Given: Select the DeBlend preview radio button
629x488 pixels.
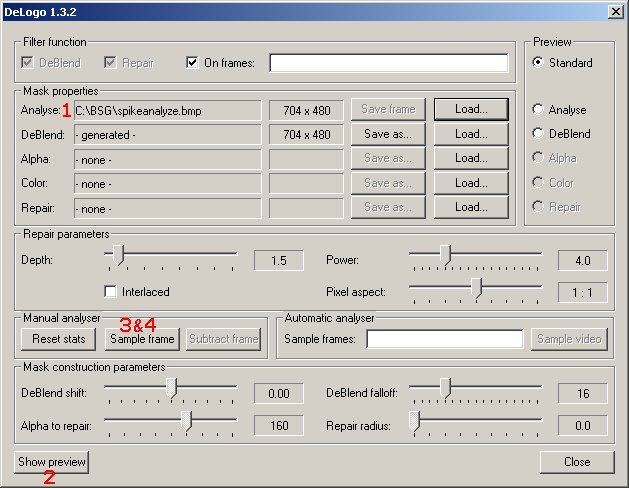Looking at the screenshot, I should click(x=538, y=134).
